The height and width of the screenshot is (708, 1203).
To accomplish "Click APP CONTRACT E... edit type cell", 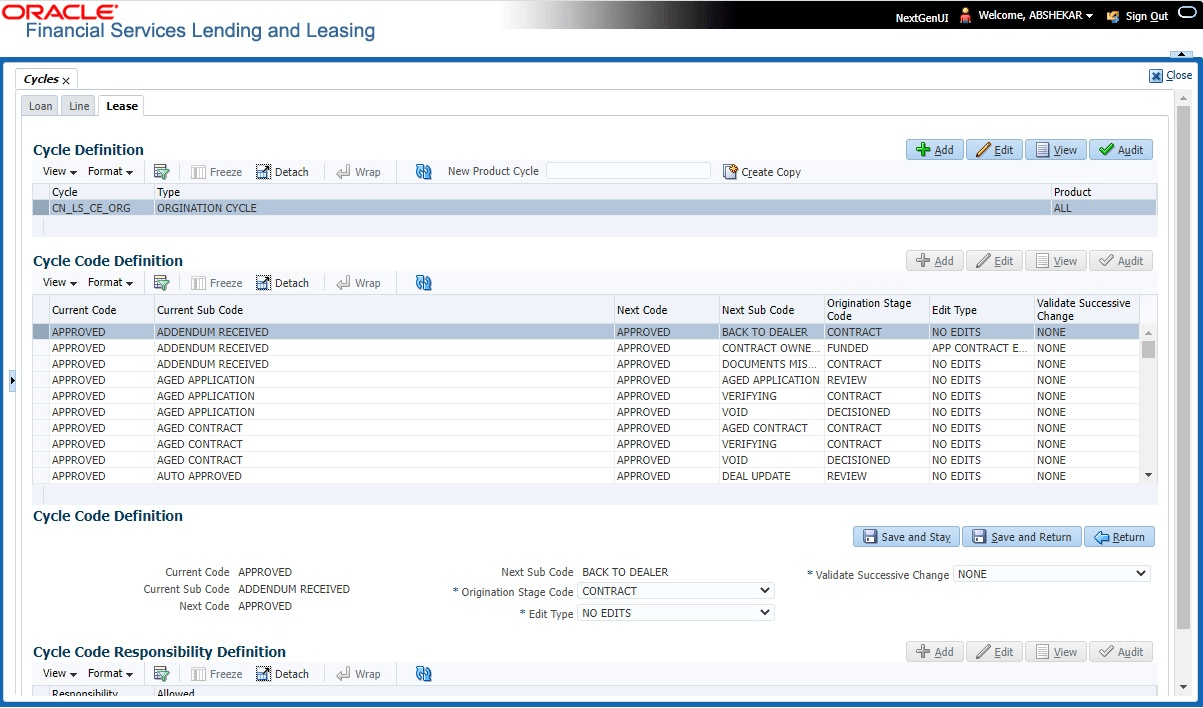I will [x=981, y=348].
